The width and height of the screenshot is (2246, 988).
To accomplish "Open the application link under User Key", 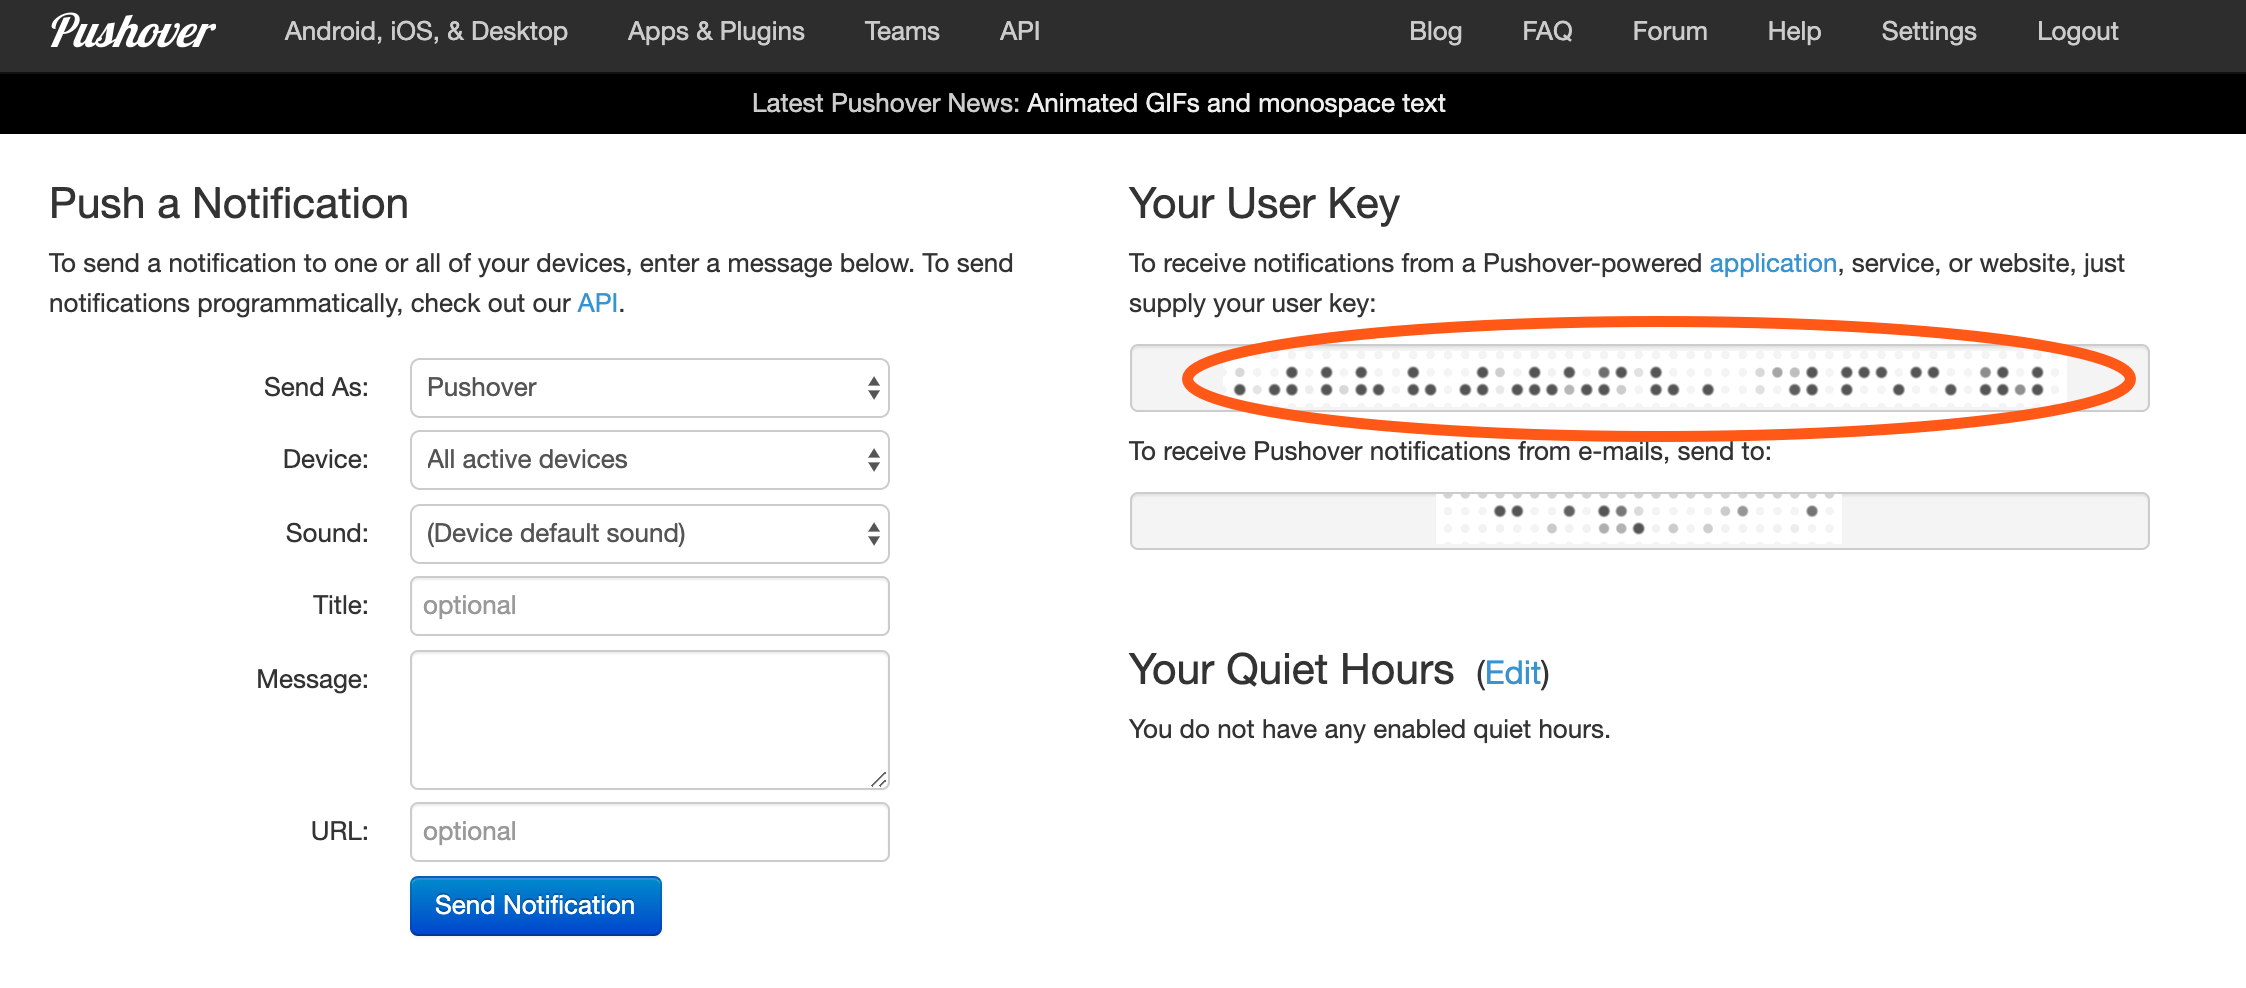I will (1773, 263).
